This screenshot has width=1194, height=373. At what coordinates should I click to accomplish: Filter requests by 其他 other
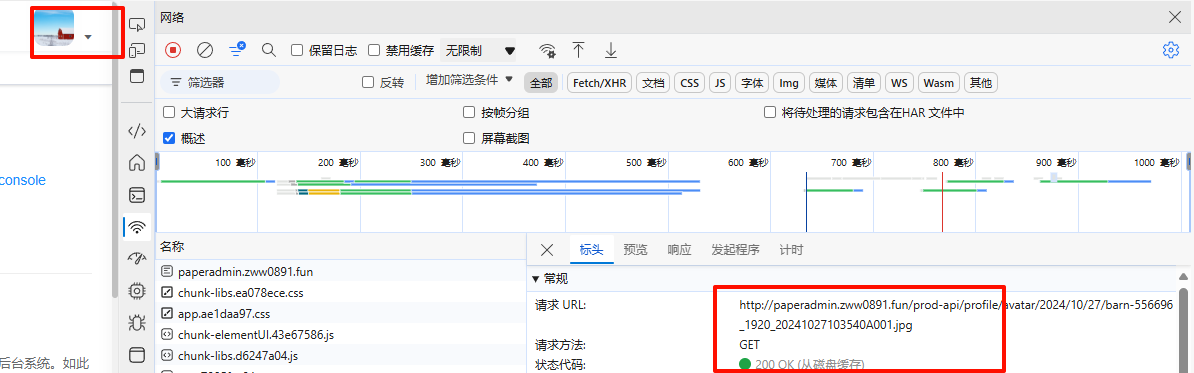point(981,83)
